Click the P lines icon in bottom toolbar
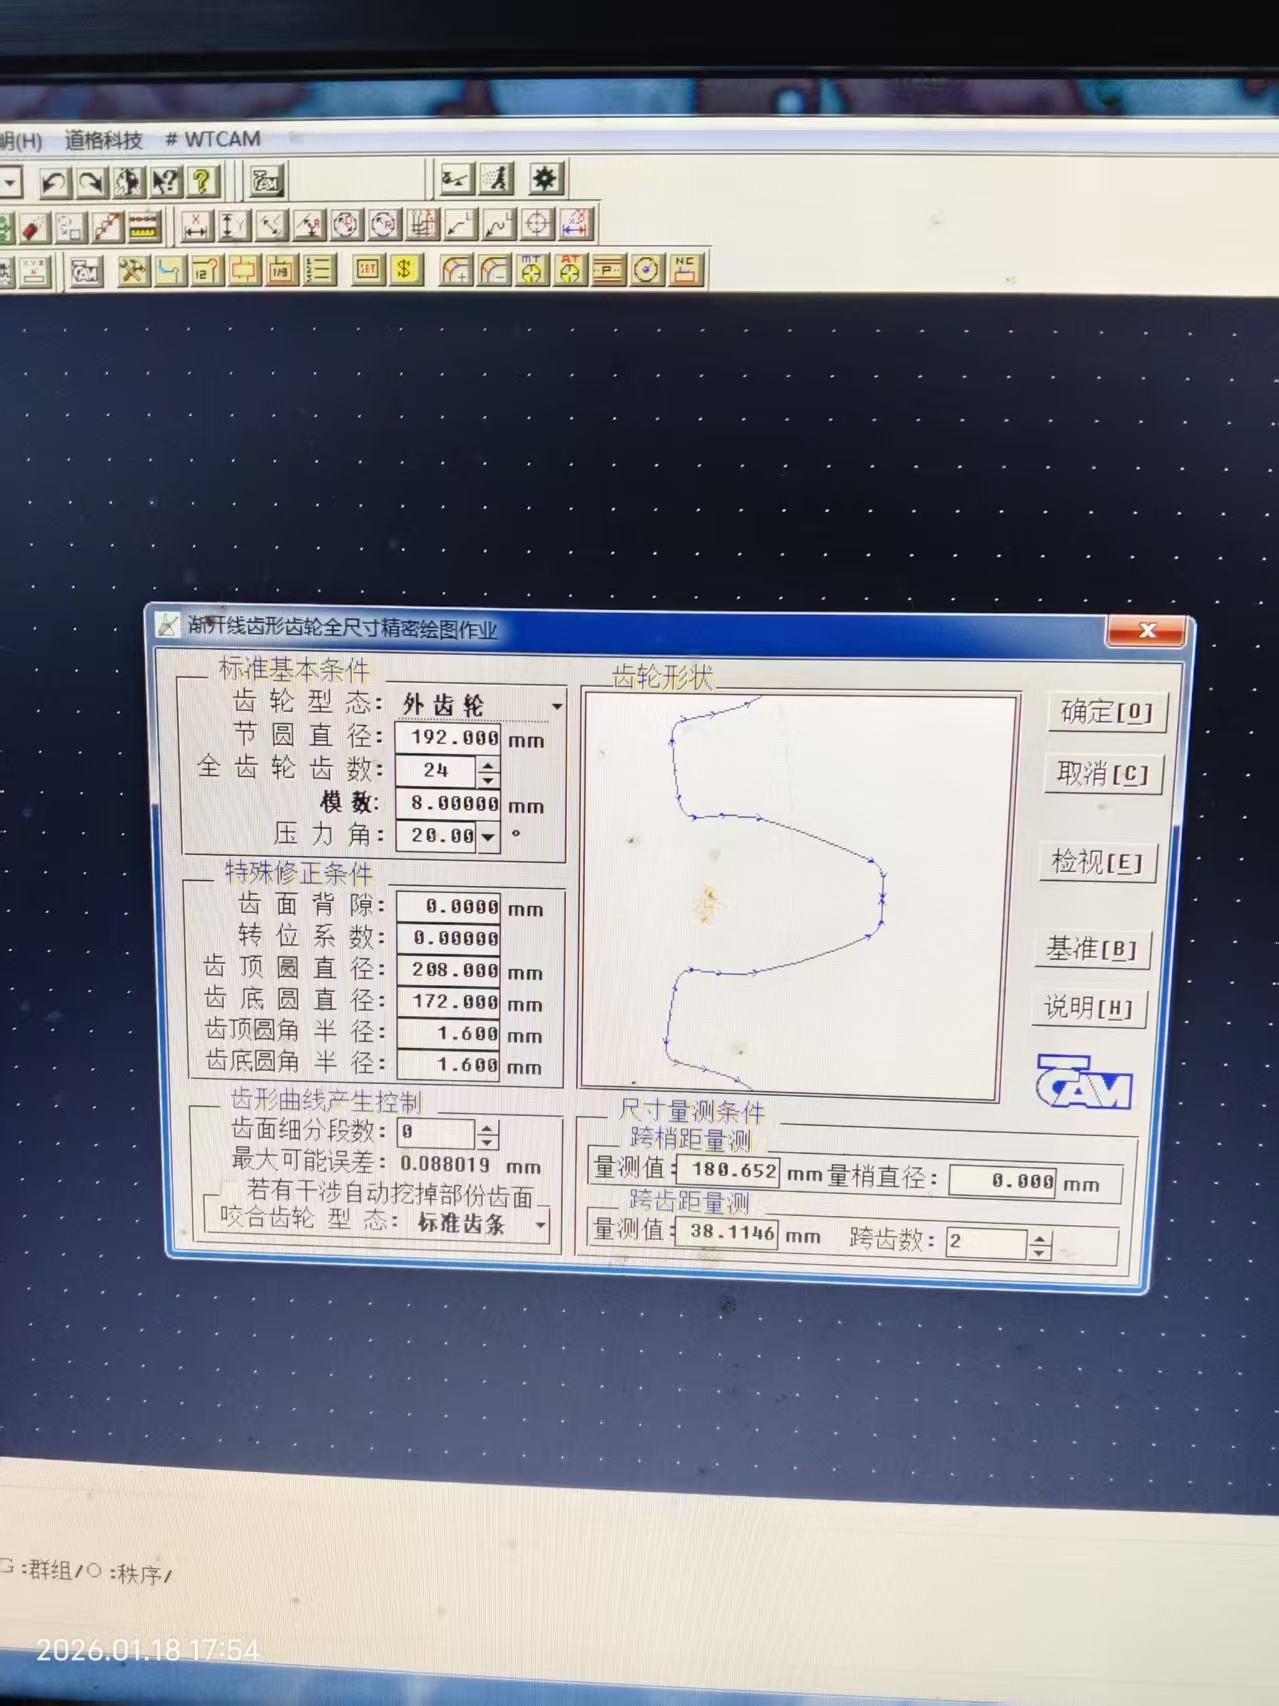The image size is (1279, 1706). tap(608, 269)
